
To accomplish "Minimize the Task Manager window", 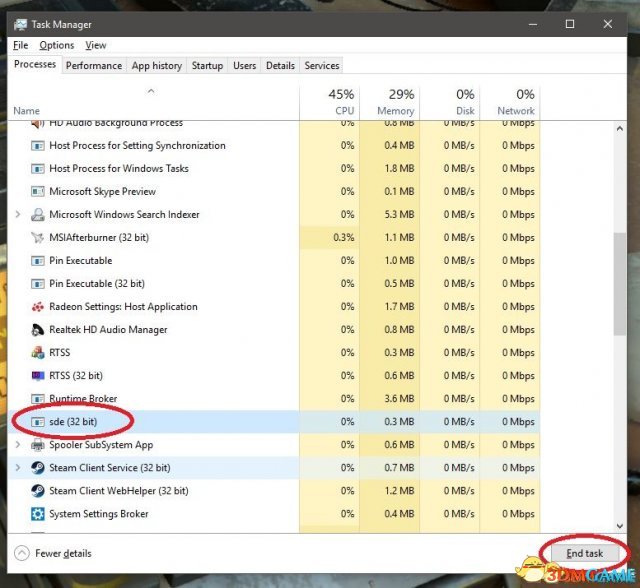I will tap(533, 24).
